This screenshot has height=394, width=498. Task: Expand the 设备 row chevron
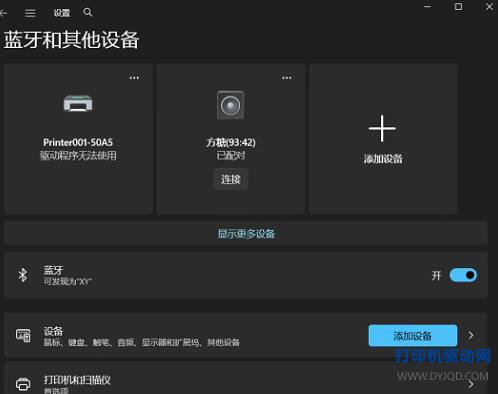[x=471, y=335]
